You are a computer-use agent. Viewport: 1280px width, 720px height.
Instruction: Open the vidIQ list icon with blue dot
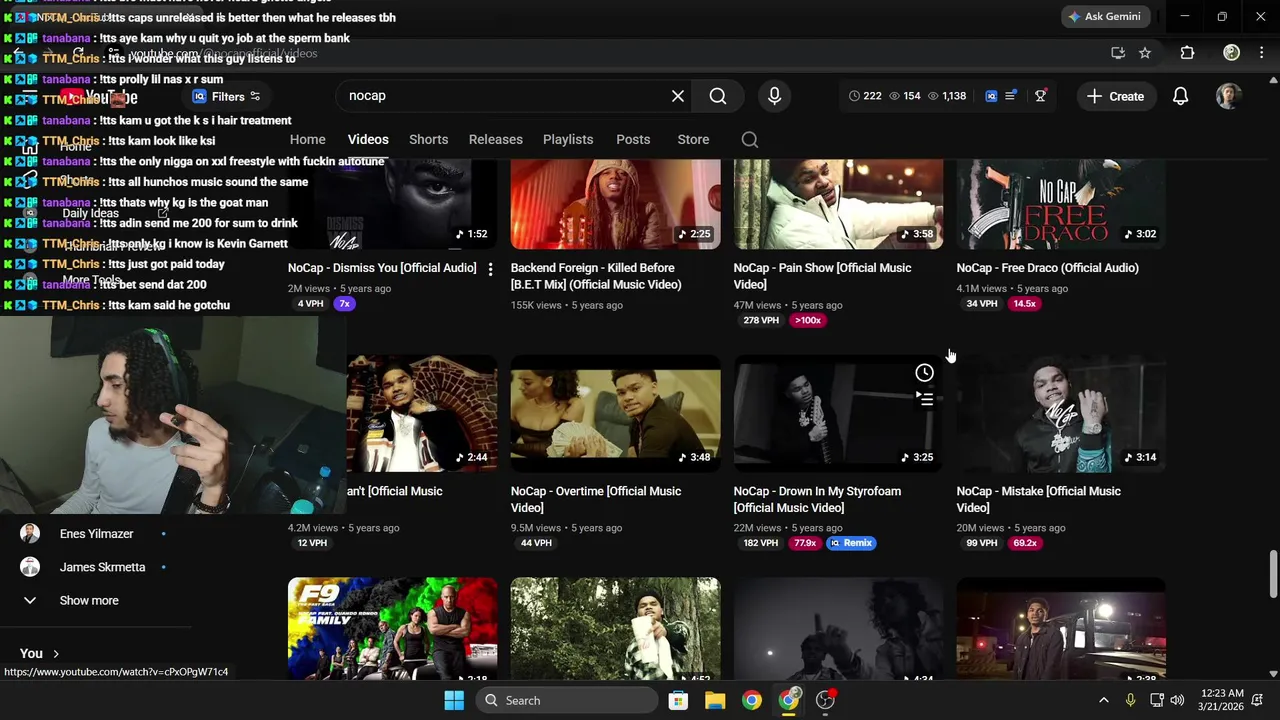(x=1011, y=96)
